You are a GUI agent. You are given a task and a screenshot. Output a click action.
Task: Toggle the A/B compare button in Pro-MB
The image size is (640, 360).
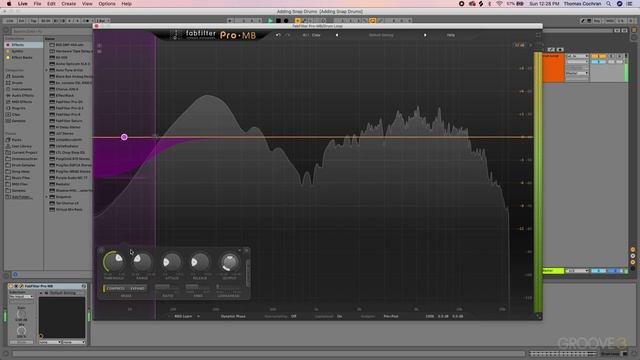305,35
